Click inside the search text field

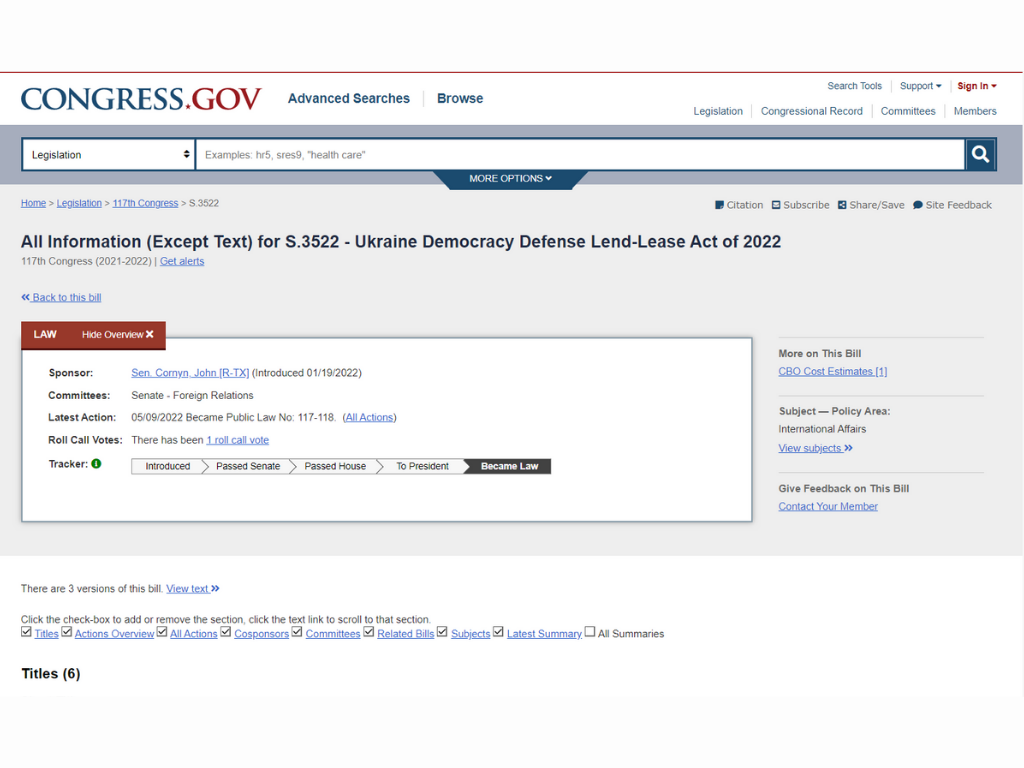580,155
